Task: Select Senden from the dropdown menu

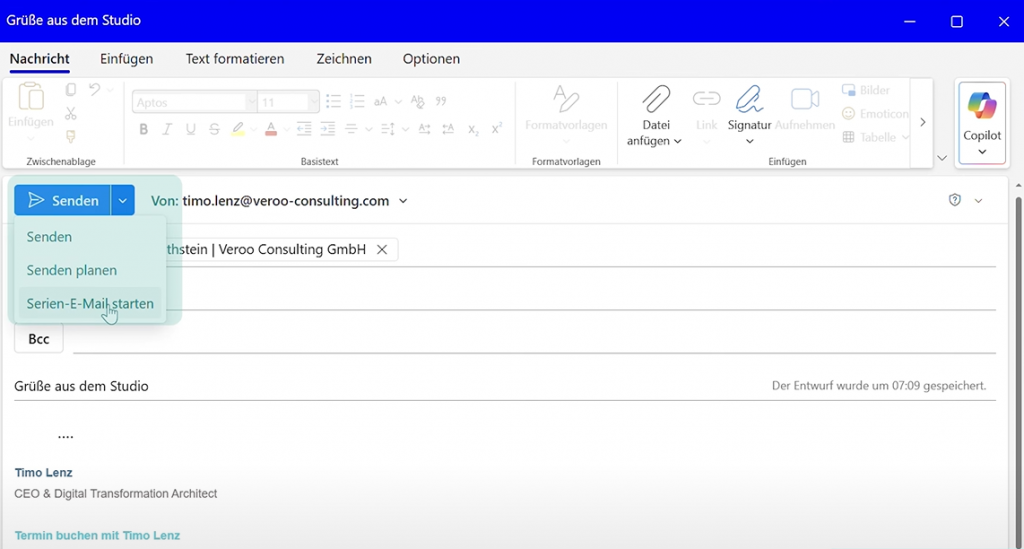Action: click(89, 237)
